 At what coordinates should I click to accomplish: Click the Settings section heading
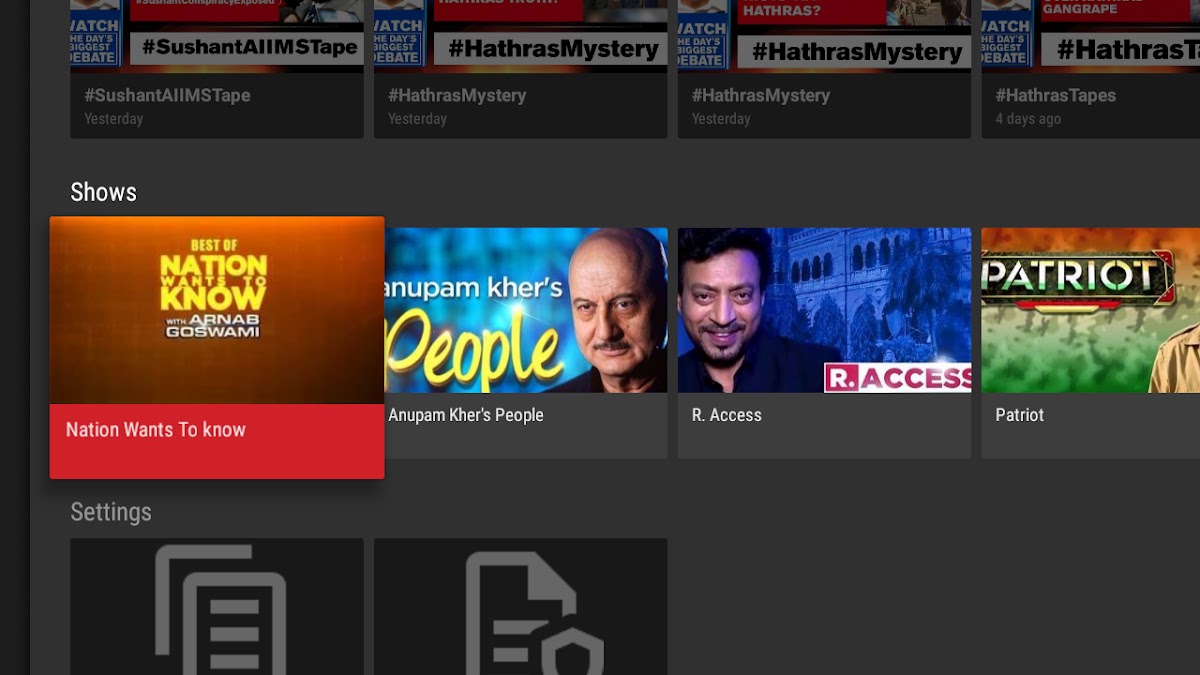point(111,512)
